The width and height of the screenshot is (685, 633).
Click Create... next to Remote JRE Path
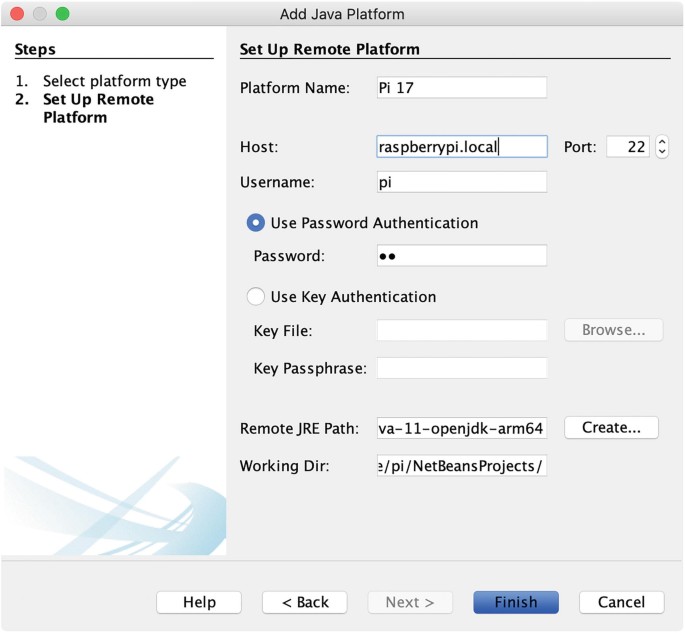[611, 427]
